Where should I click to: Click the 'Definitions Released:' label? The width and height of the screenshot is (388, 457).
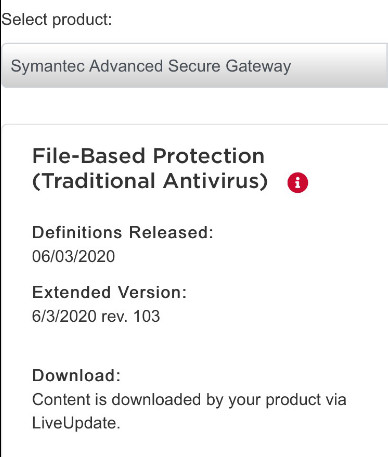[123, 232]
